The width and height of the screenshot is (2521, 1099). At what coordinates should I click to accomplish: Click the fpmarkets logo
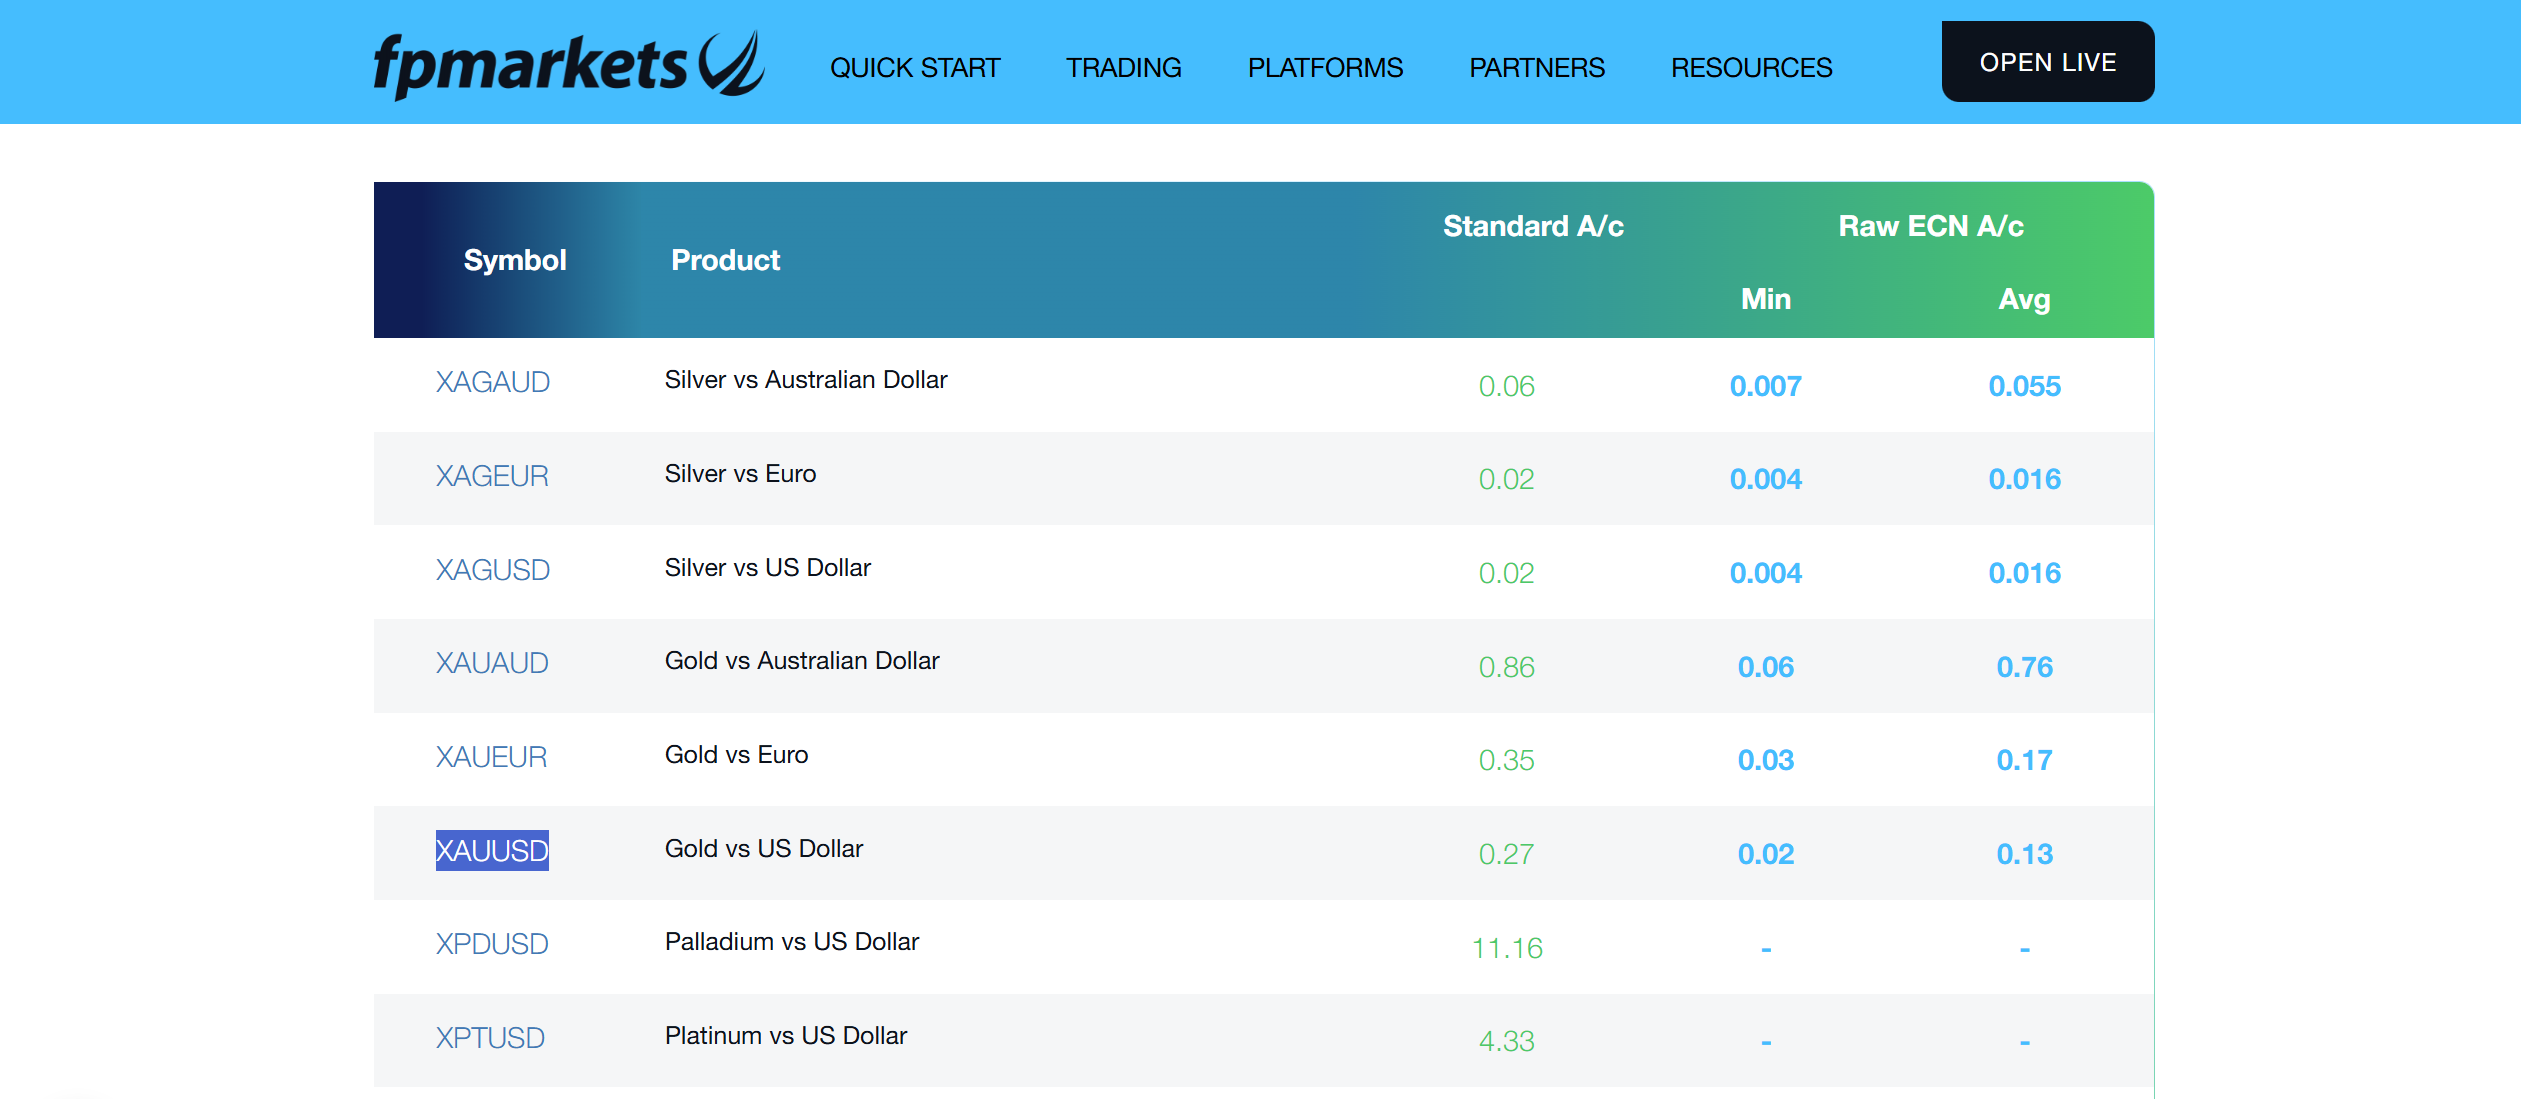coord(569,65)
